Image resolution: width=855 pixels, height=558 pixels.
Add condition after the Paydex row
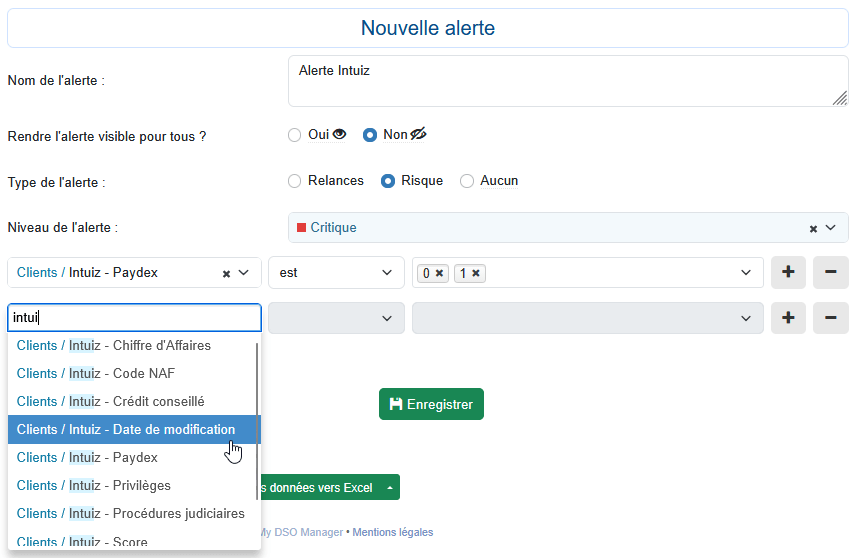(788, 272)
